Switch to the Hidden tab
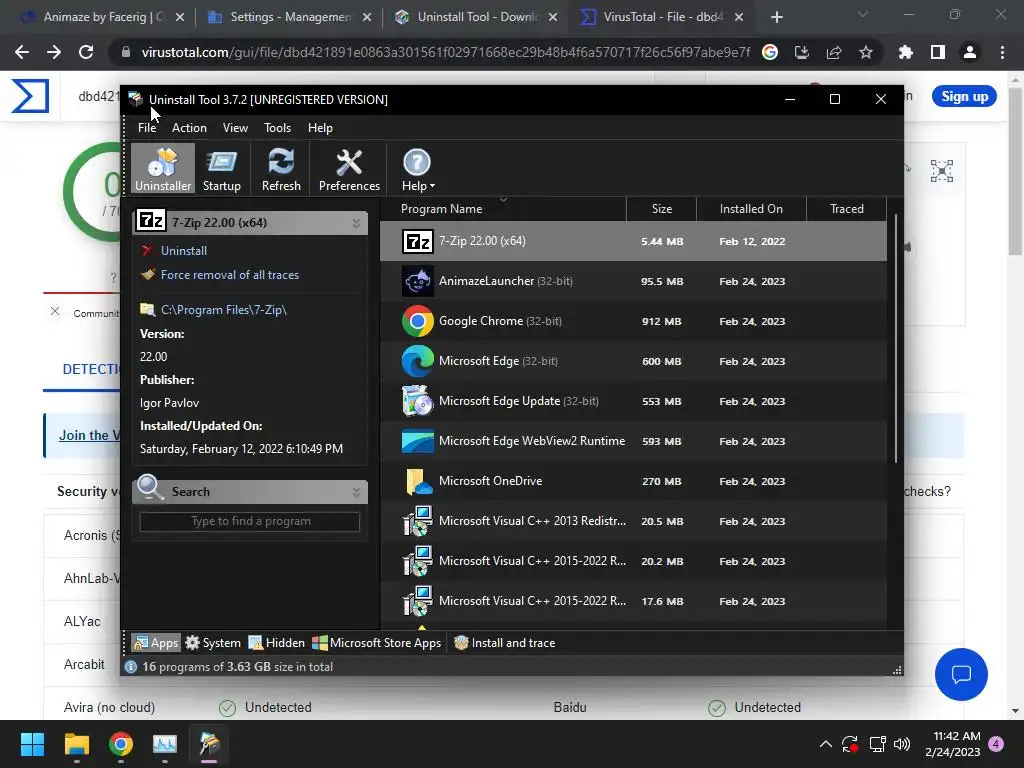 (x=276, y=643)
